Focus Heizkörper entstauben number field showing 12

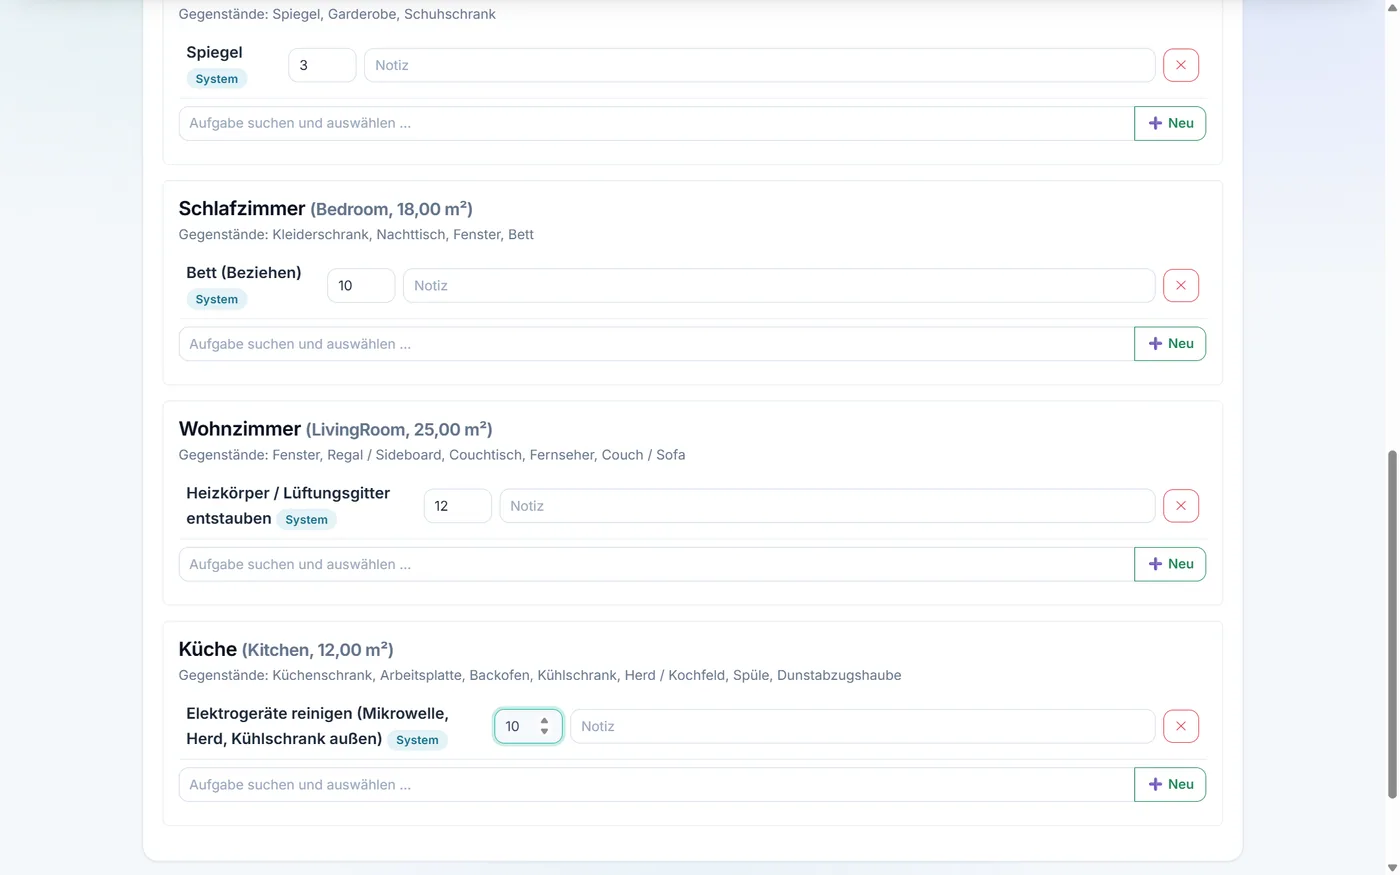point(458,506)
